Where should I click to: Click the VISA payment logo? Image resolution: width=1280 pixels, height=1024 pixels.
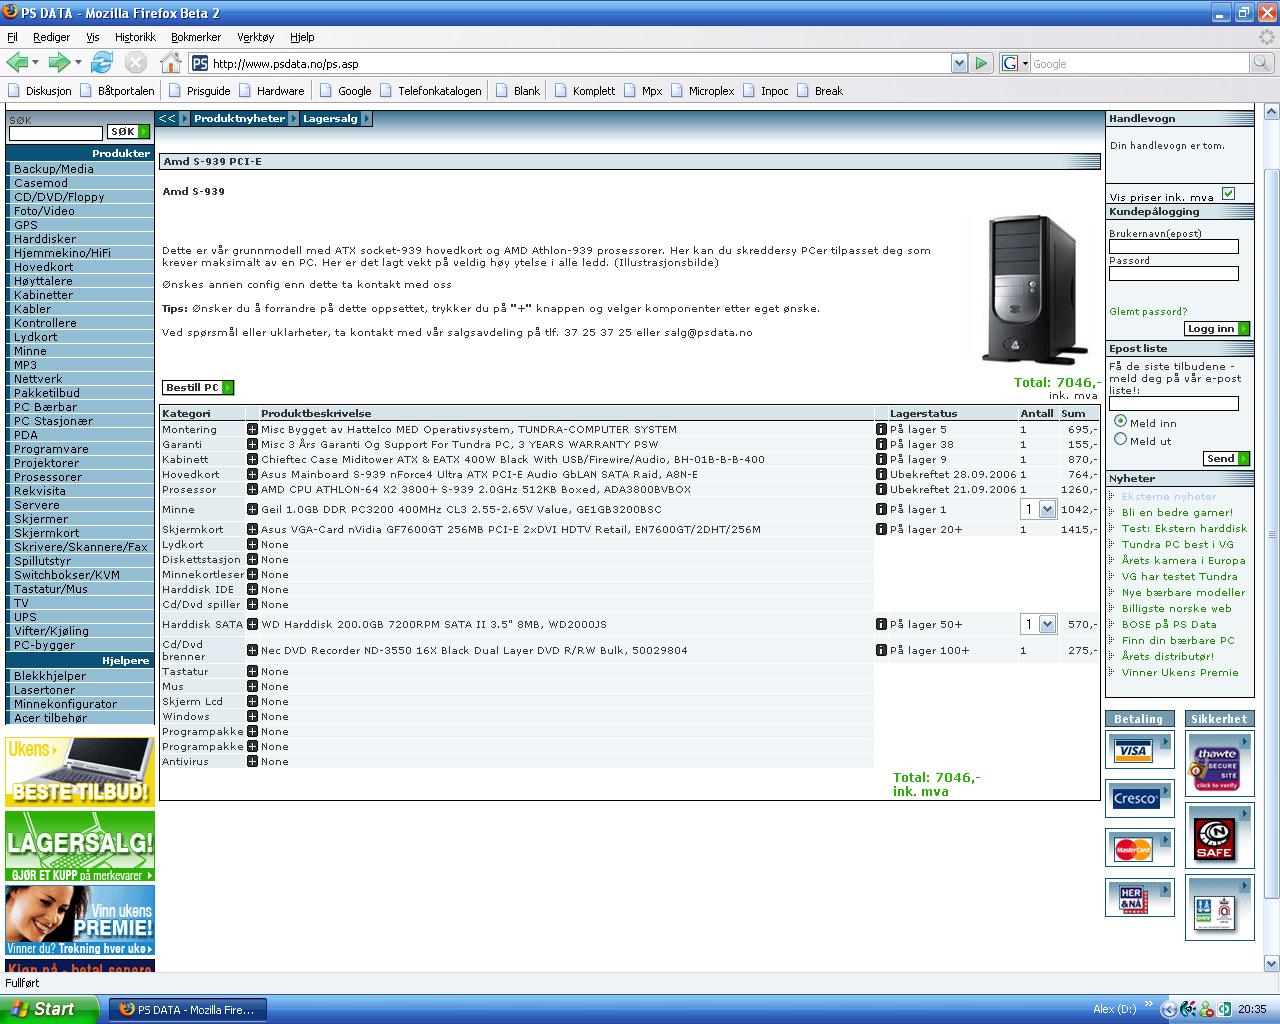click(x=1138, y=751)
